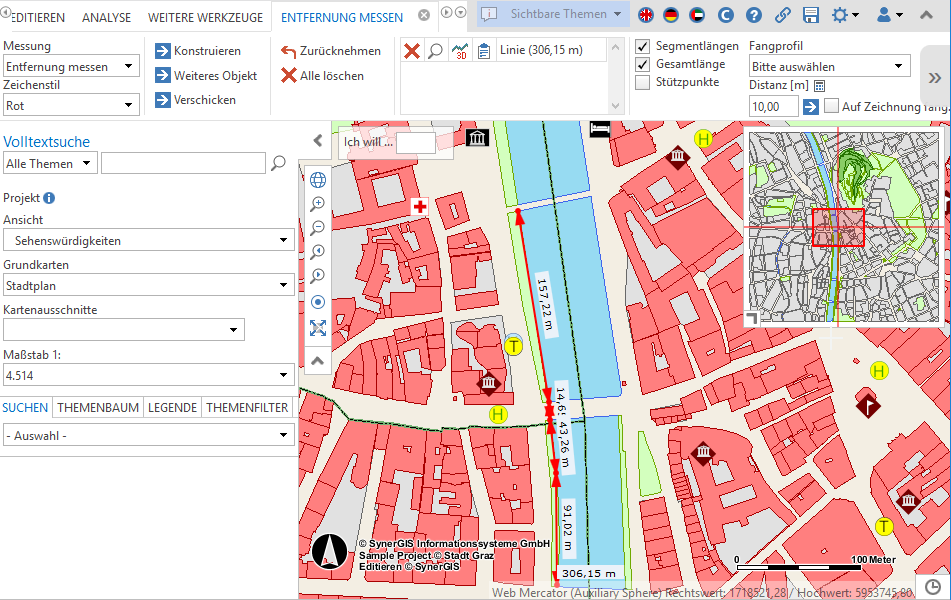Open the measurement report clipboard icon

tap(484, 51)
